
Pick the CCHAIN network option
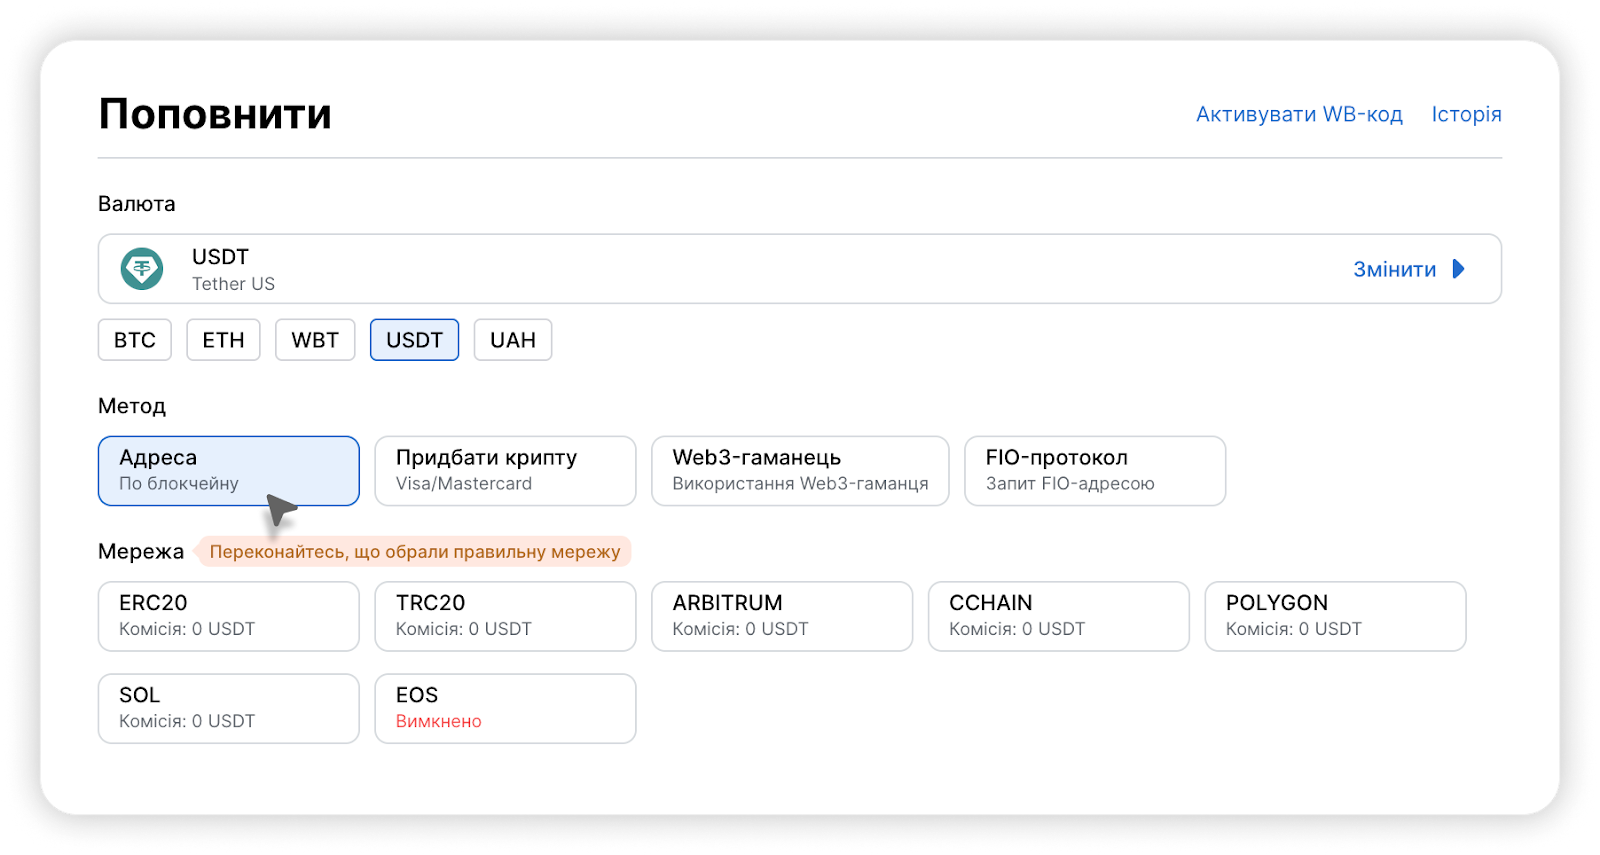pos(1058,616)
